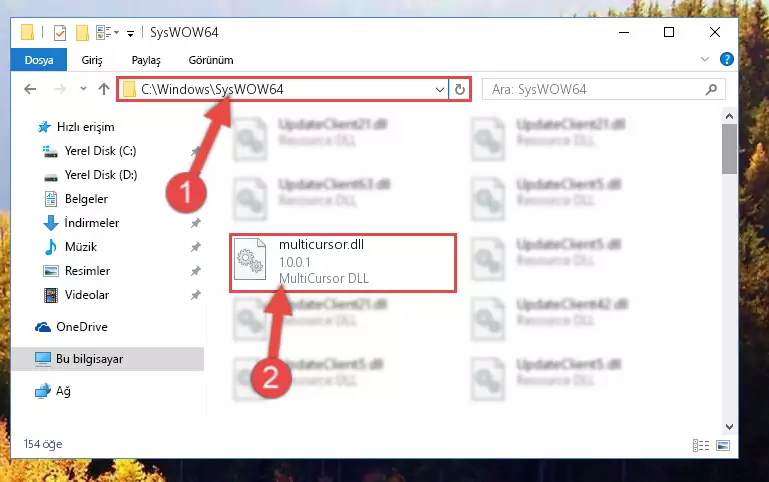The height and width of the screenshot is (482, 769).
Task: Minimize the SysWOW64 window
Action: tap(624, 33)
